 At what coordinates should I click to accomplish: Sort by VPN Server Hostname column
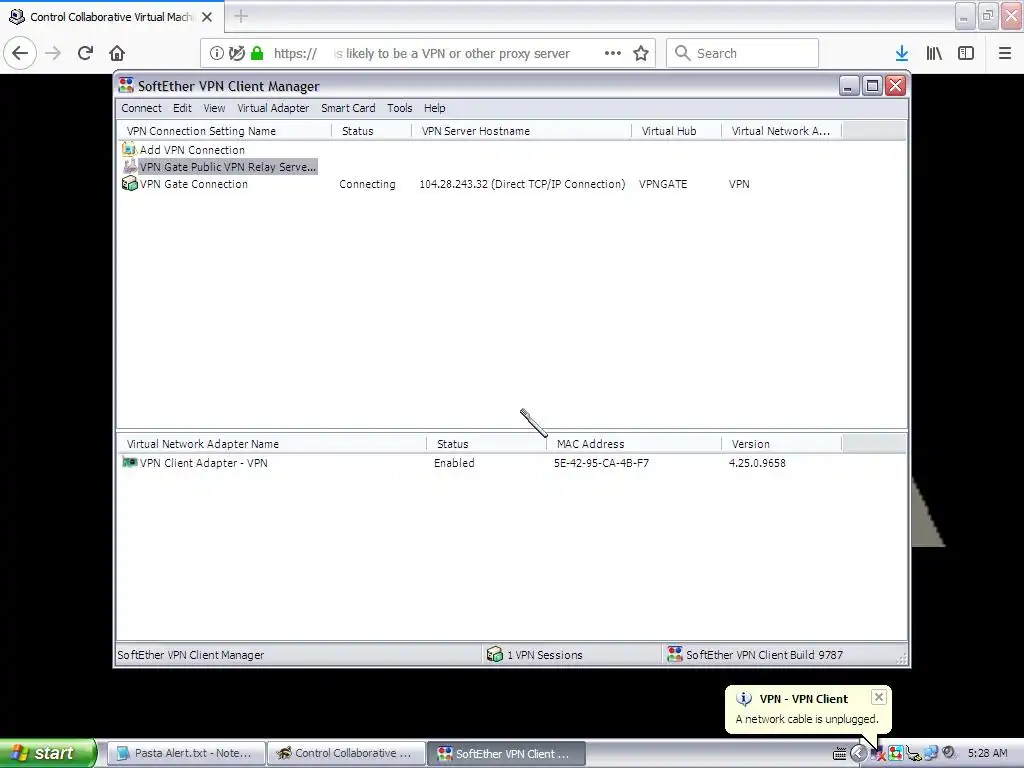[522, 131]
